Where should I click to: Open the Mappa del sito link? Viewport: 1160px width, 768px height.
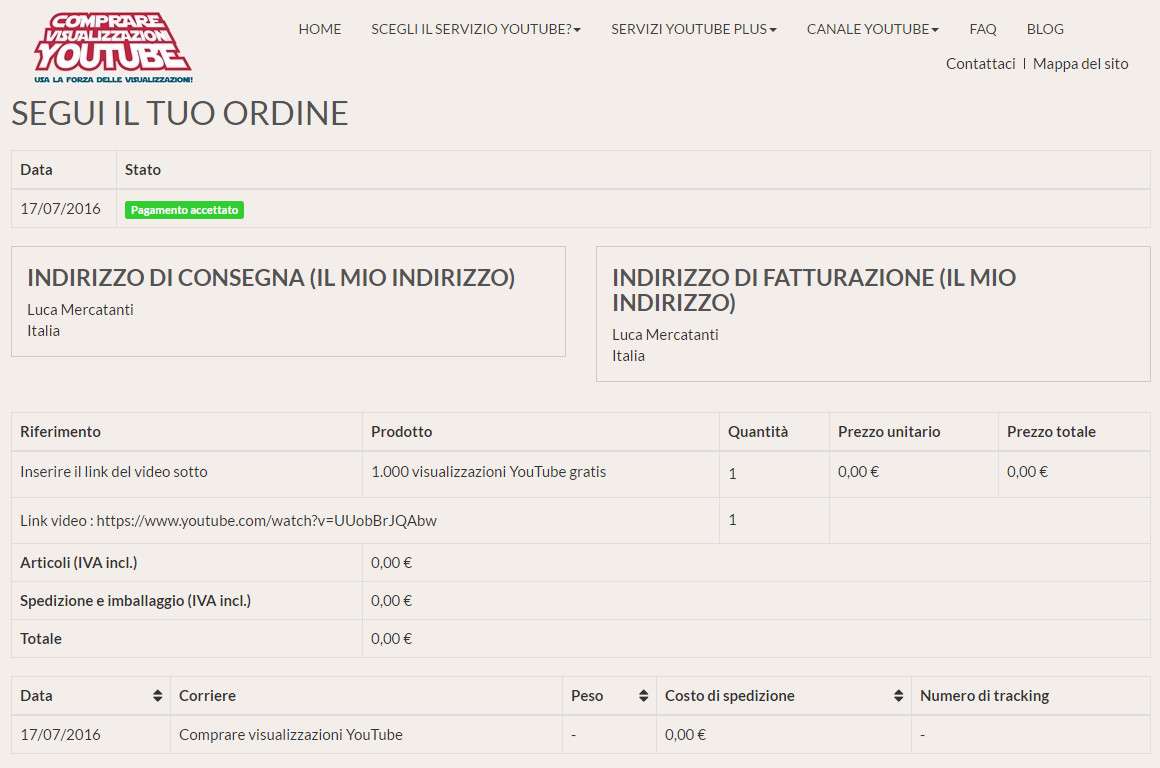coord(1080,64)
